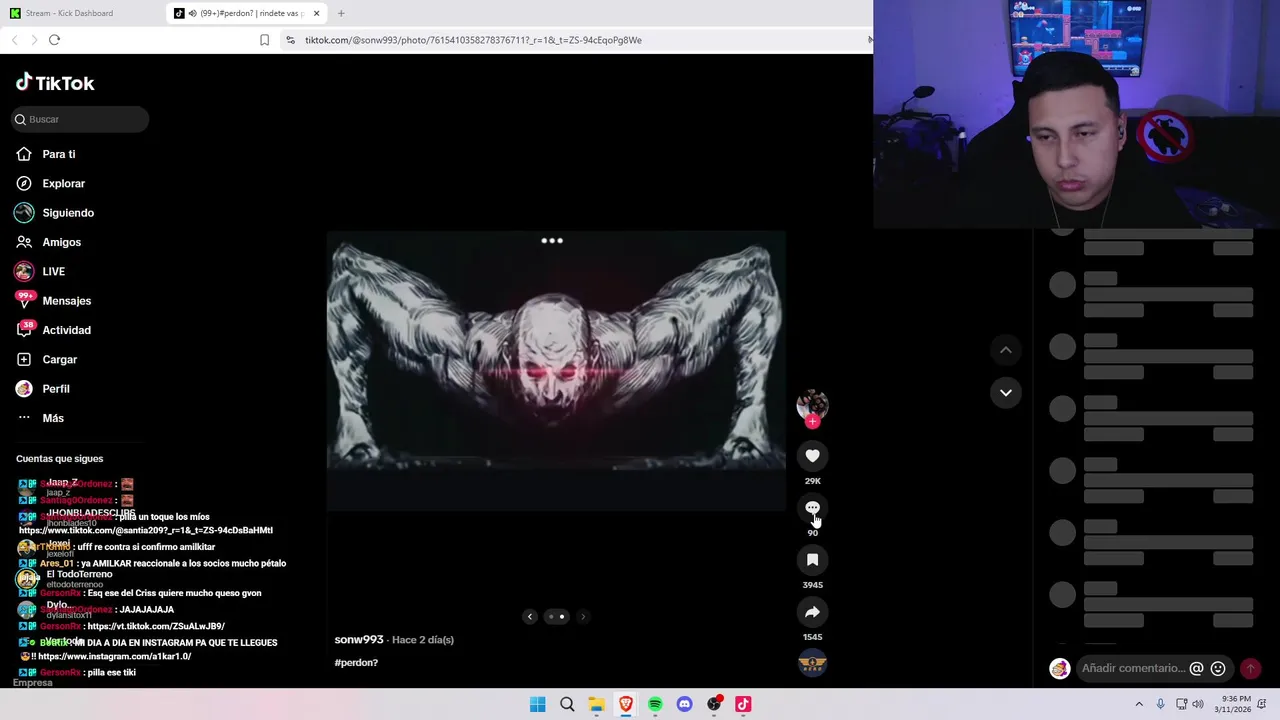The image size is (1280, 720).
Task: Open Brave browser from taskbar
Action: pyautogui.click(x=625, y=704)
